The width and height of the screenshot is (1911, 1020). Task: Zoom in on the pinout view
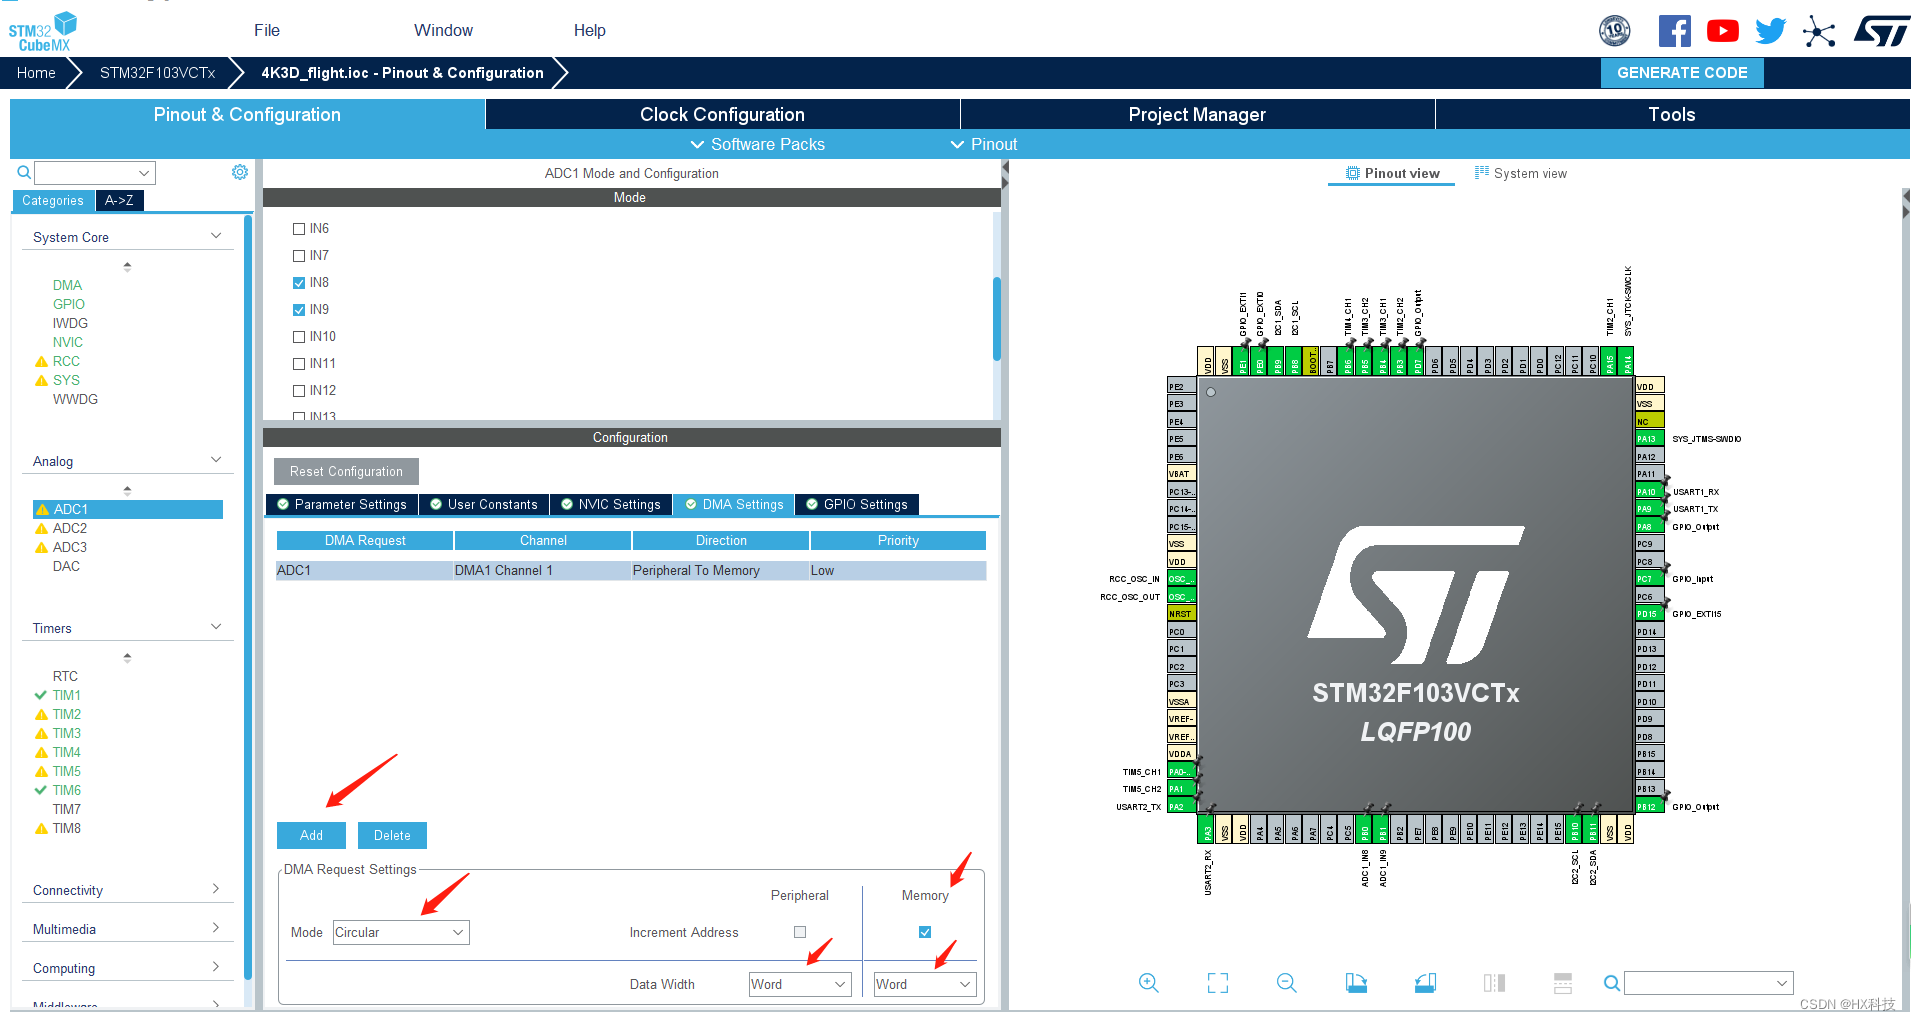pyautogui.click(x=1148, y=983)
